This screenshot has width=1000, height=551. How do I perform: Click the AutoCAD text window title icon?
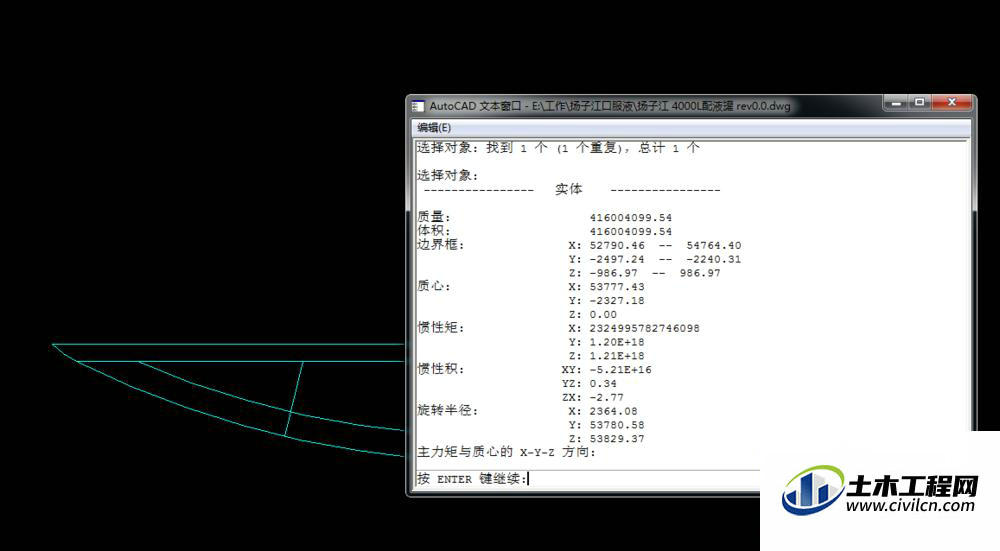[418, 106]
